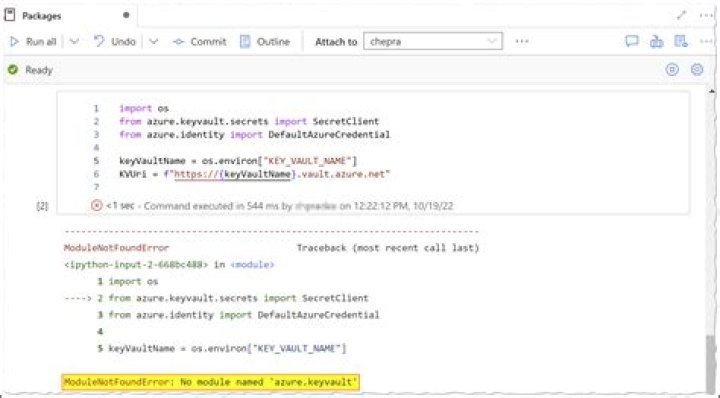720x398 pixels.
Task: Open the top-right tab bar ellipsis
Action: [706, 16]
